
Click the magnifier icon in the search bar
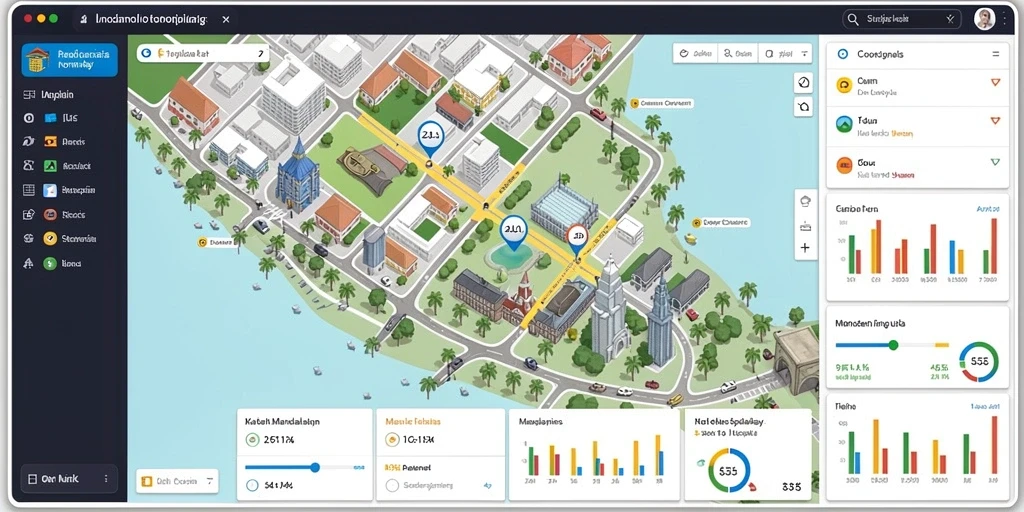tap(852, 20)
